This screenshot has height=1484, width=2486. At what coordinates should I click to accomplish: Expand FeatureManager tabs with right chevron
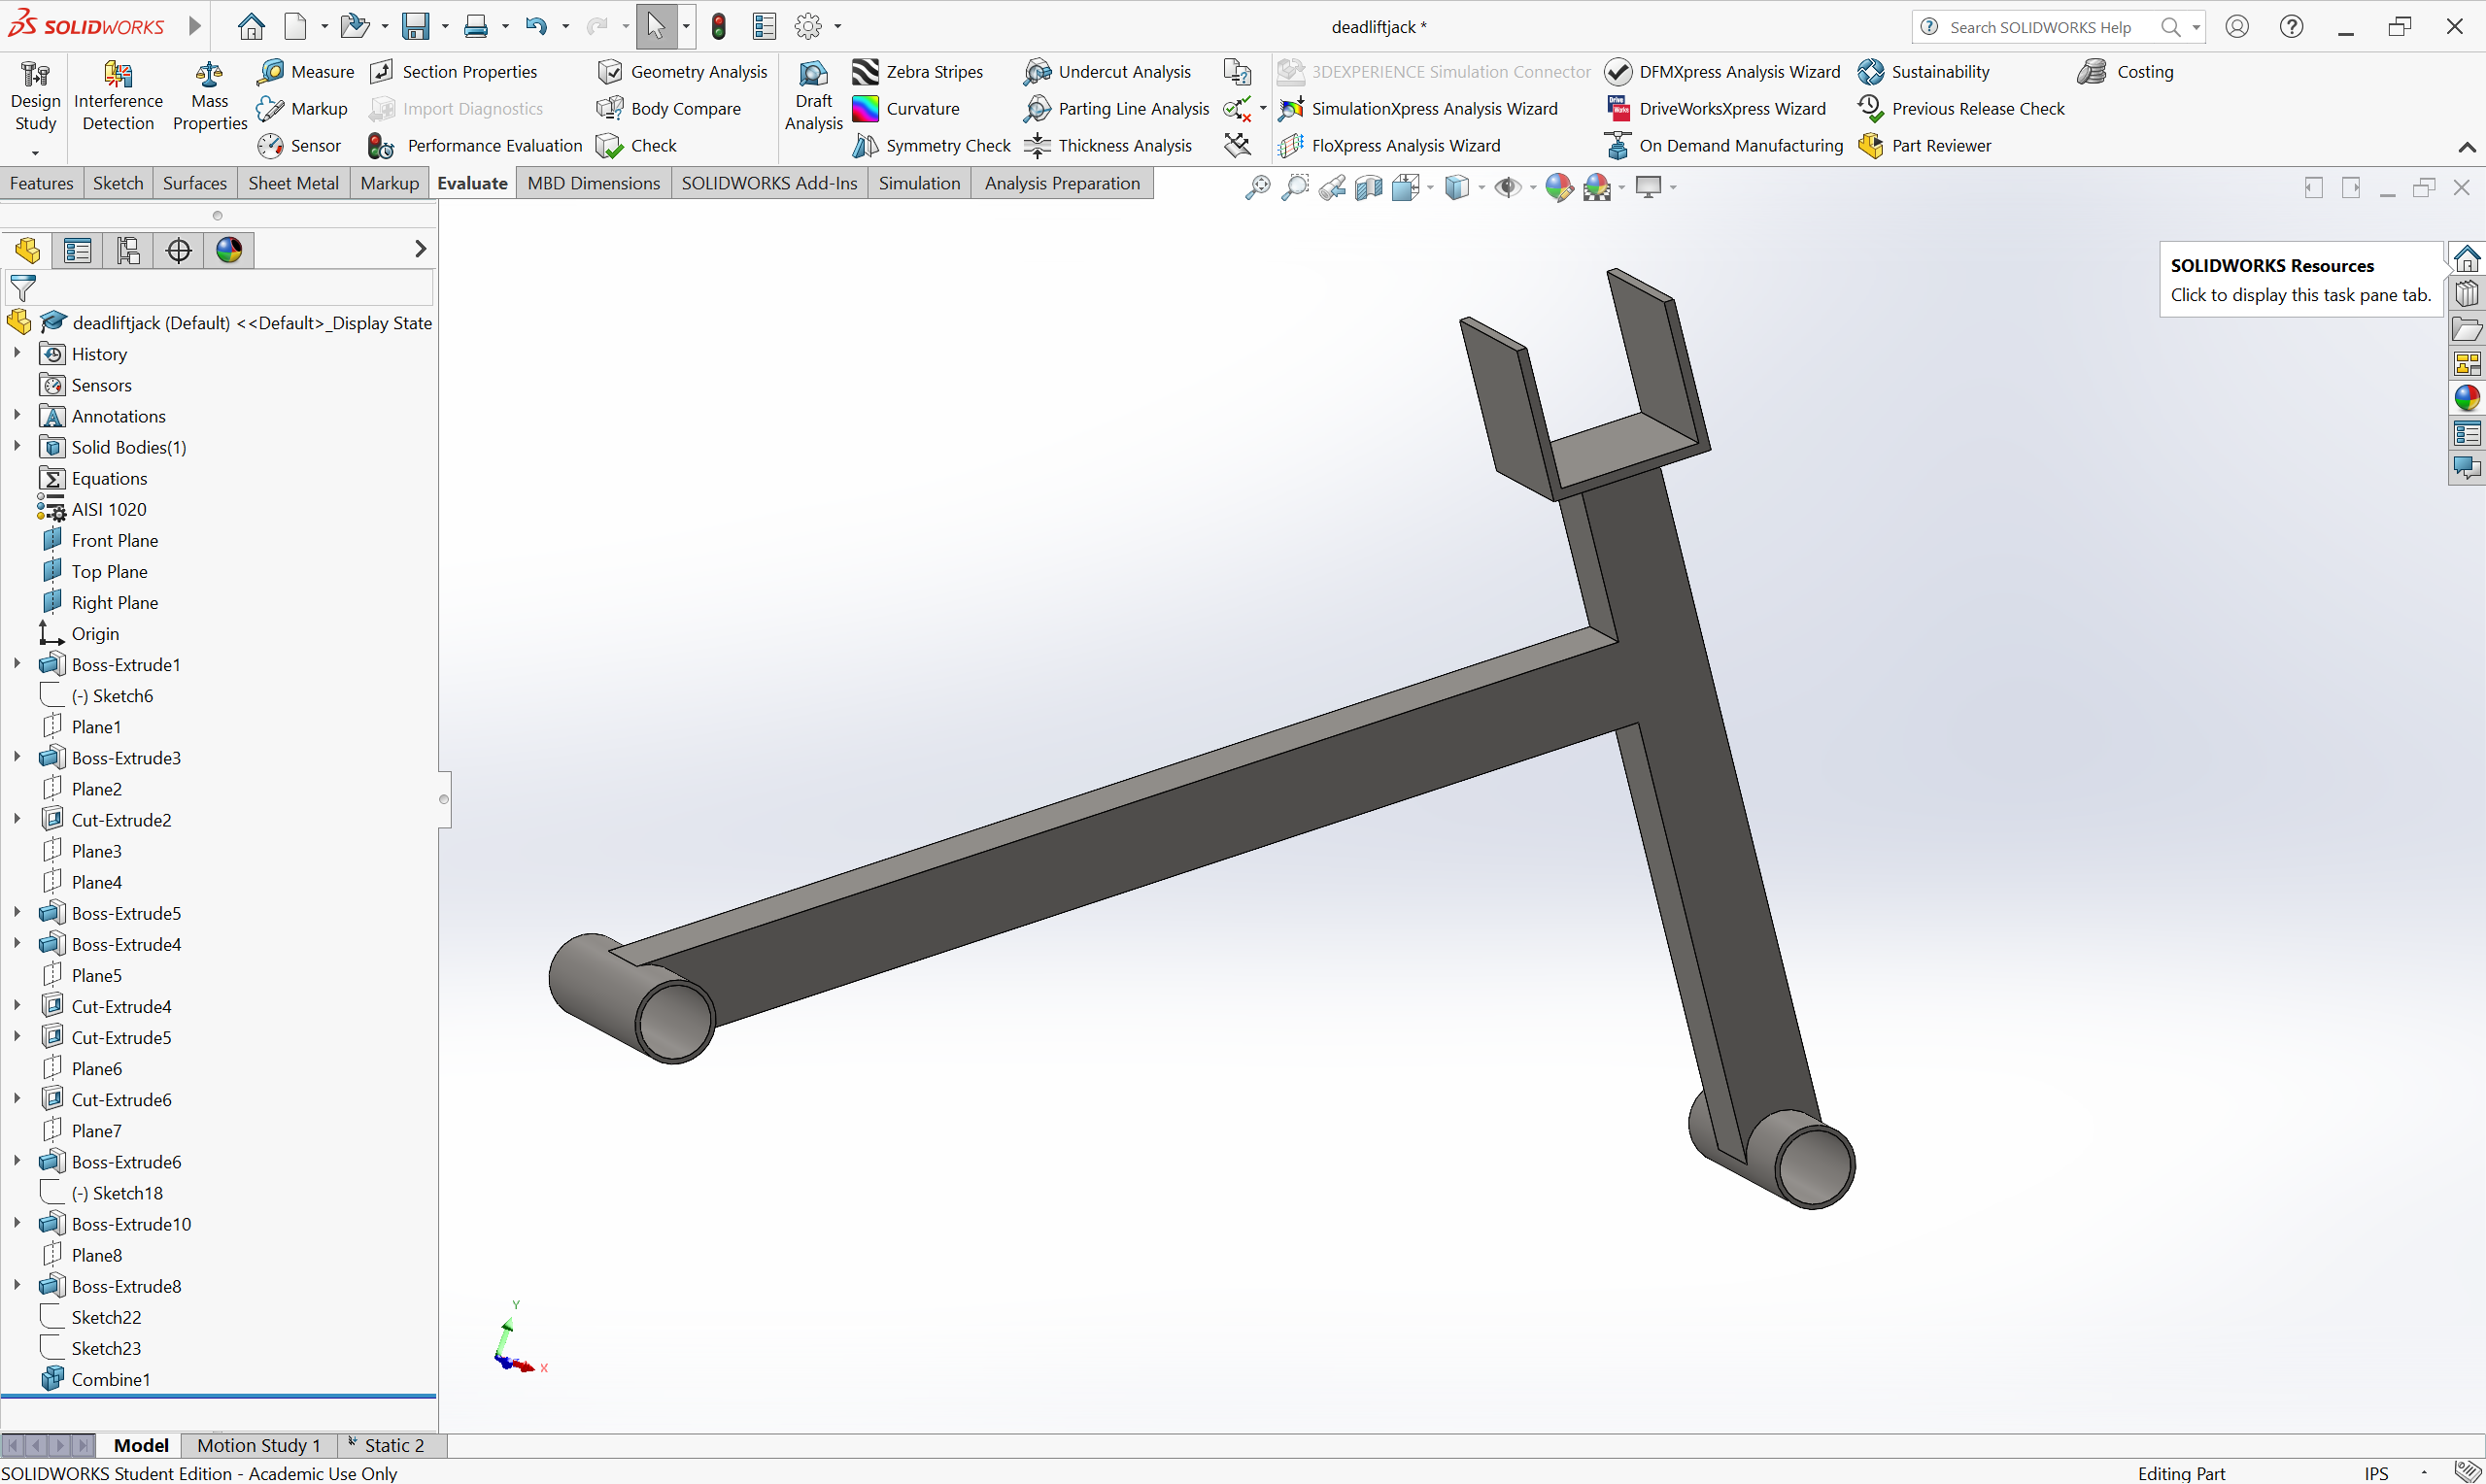click(x=420, y=249)
